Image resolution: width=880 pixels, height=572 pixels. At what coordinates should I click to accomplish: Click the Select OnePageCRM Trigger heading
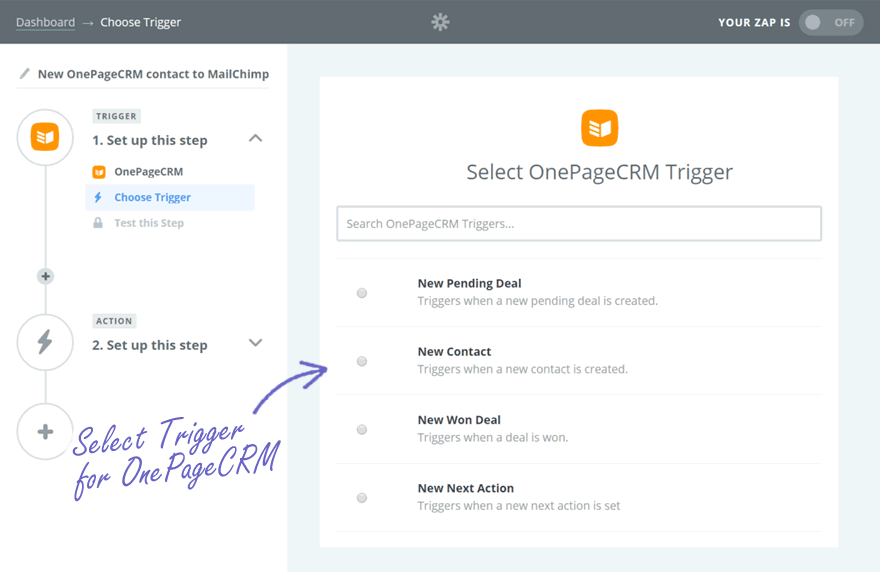599,172
